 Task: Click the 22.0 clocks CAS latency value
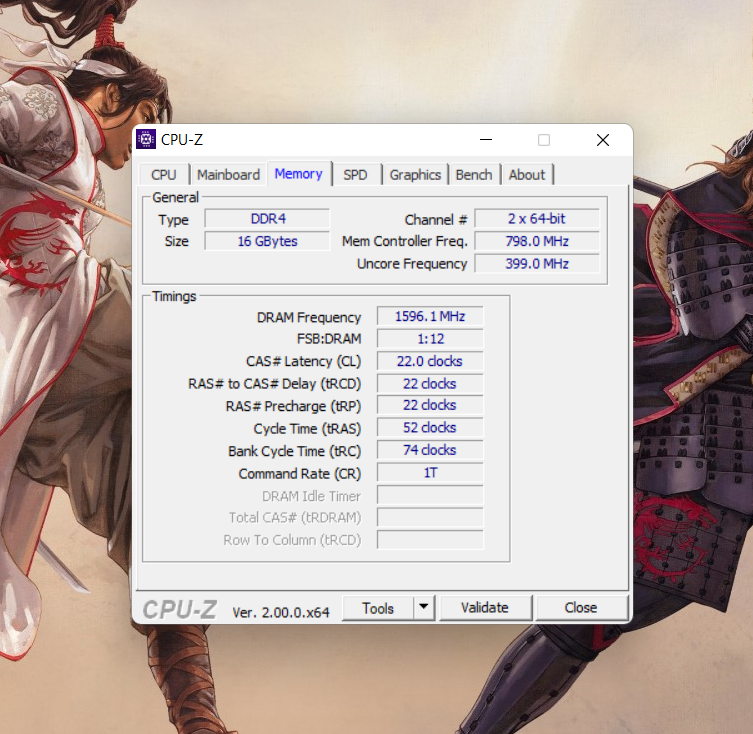click(x=430, y=361)
